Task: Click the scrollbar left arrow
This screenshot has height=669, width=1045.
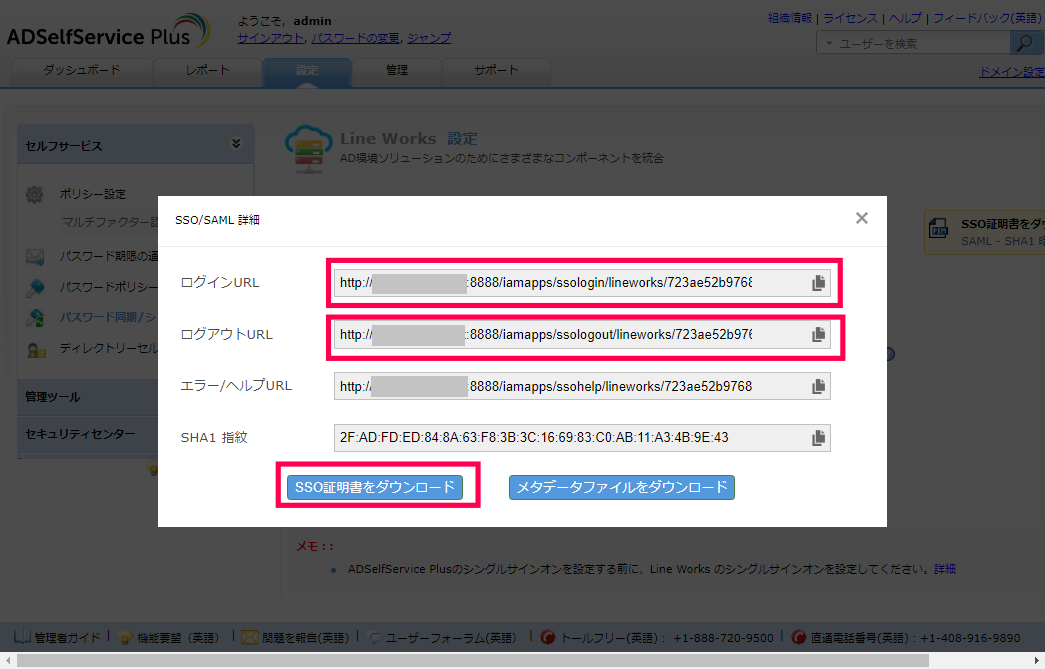Action: [x=7, y=660]
